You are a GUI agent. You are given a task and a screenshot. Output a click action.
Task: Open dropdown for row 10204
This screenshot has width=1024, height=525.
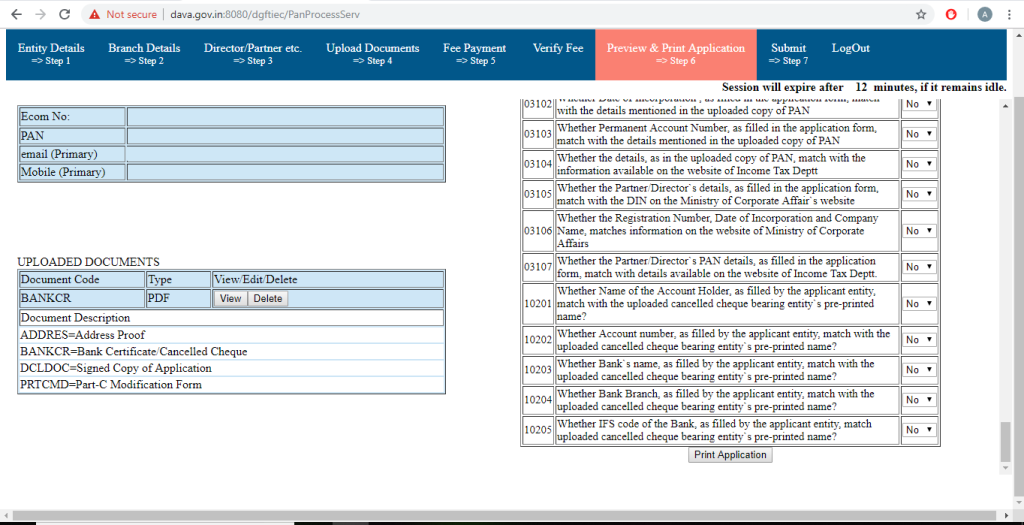[919, 400]
